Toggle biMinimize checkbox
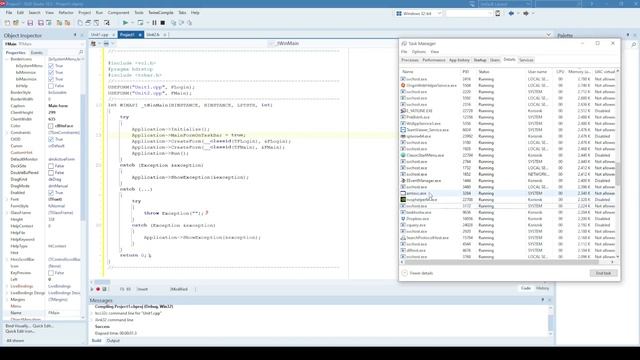The image size is (640, 360). point(51,72)
